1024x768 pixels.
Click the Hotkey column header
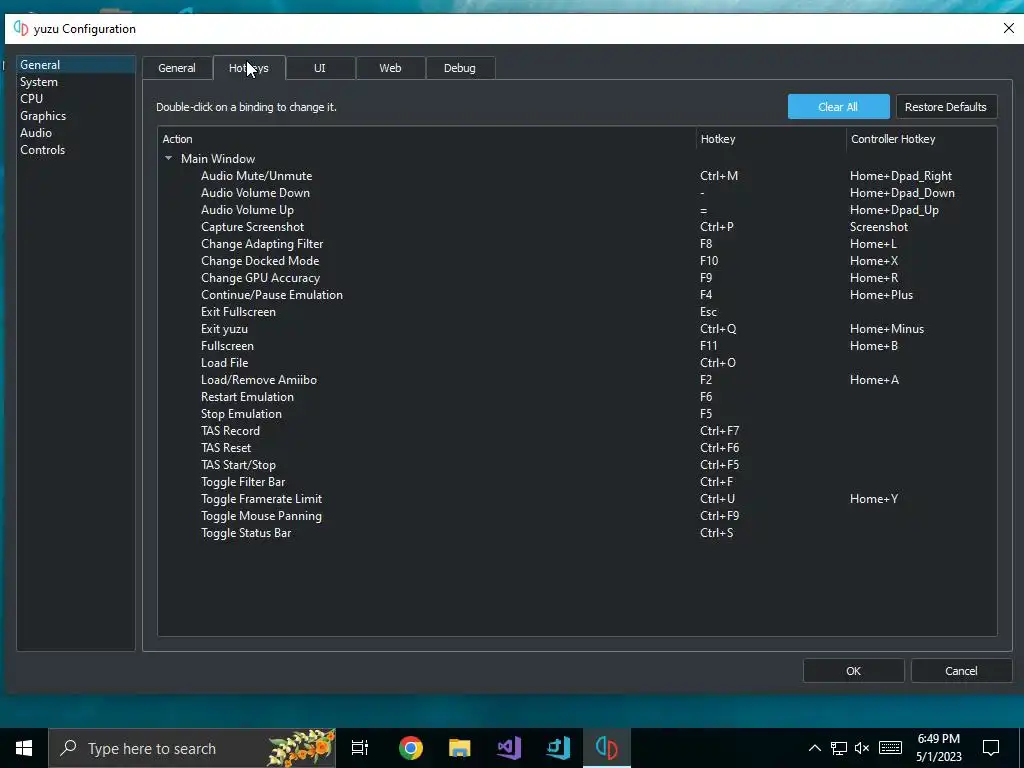tap(771, 139)
